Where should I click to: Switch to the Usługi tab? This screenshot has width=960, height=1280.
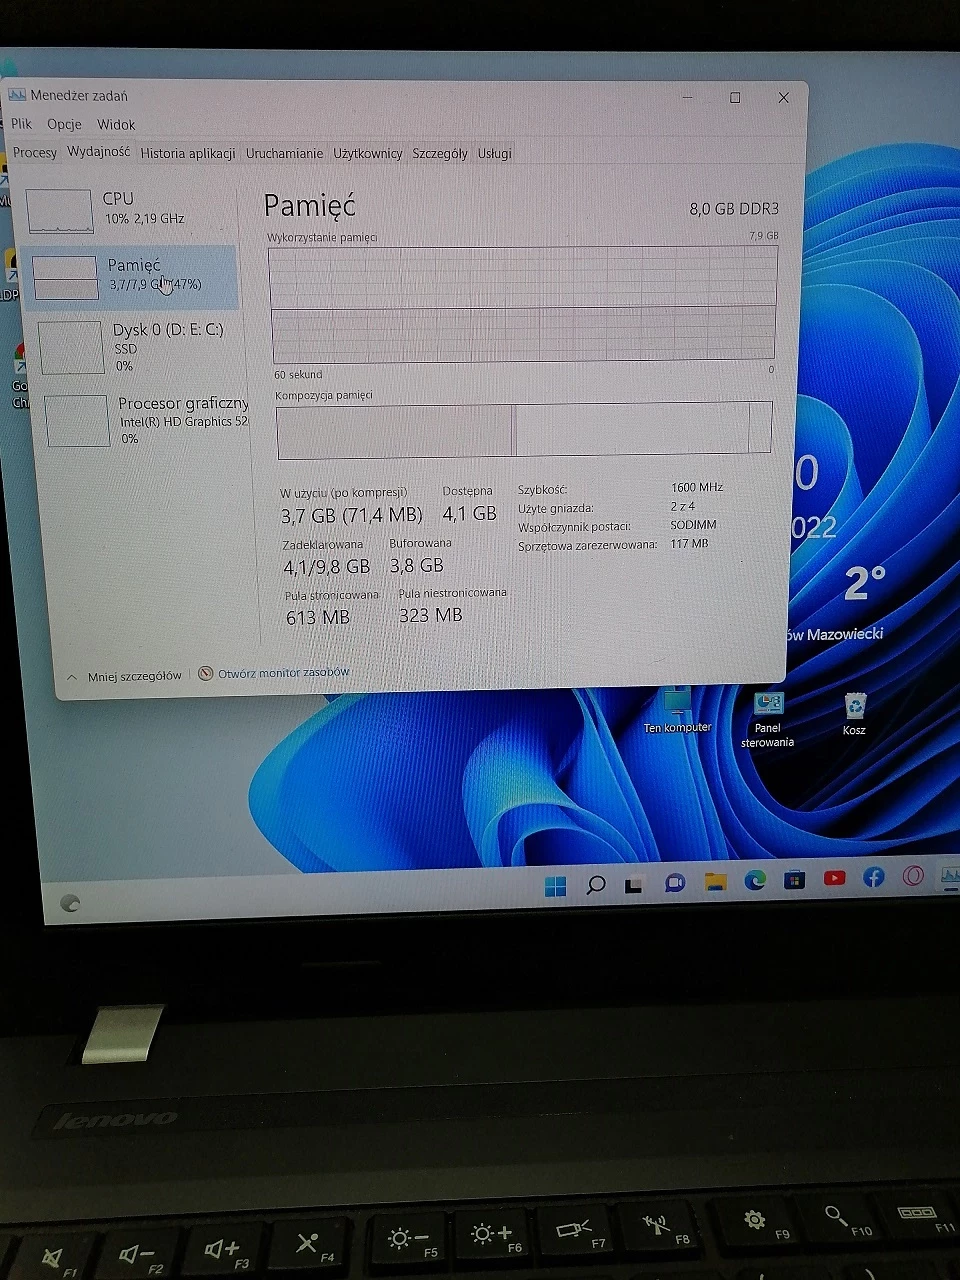point(494,154)
